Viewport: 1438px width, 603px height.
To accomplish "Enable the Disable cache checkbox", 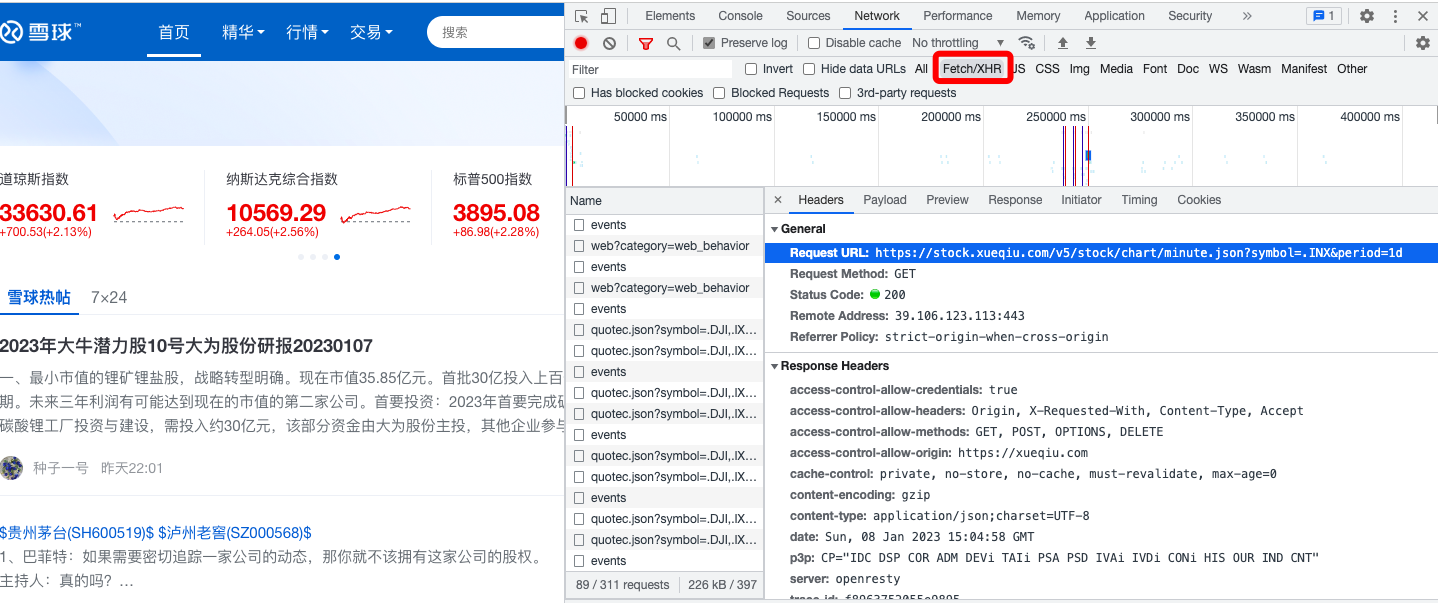I will point(814,43).
